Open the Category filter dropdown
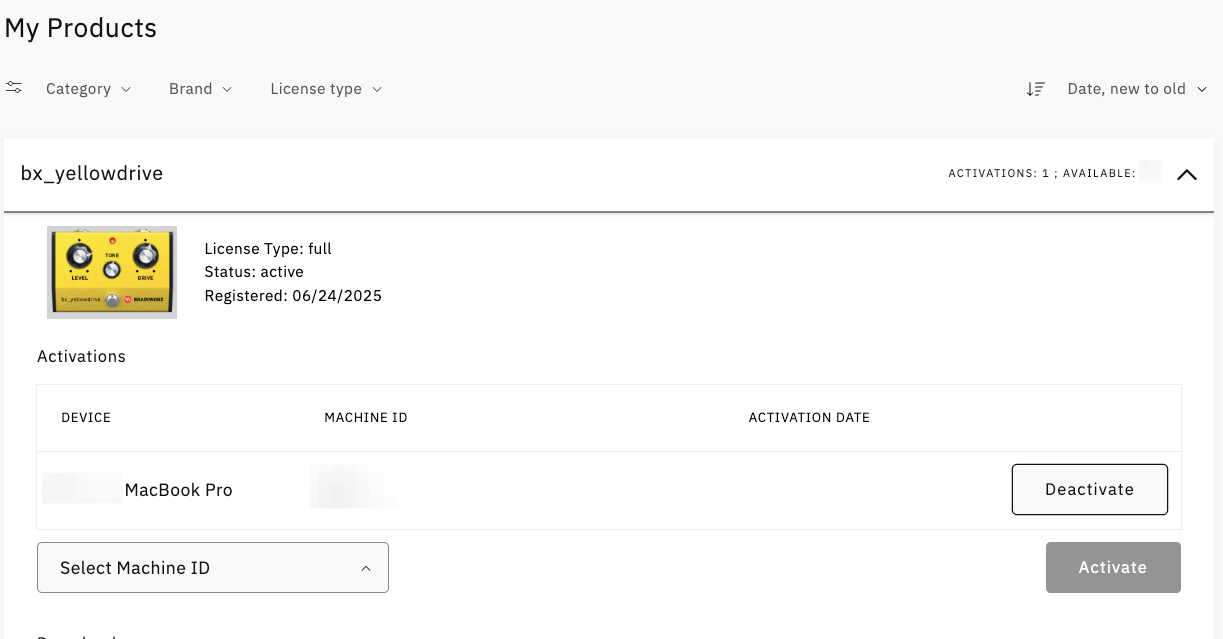The image size is (1223, 639). pos(88,89)
